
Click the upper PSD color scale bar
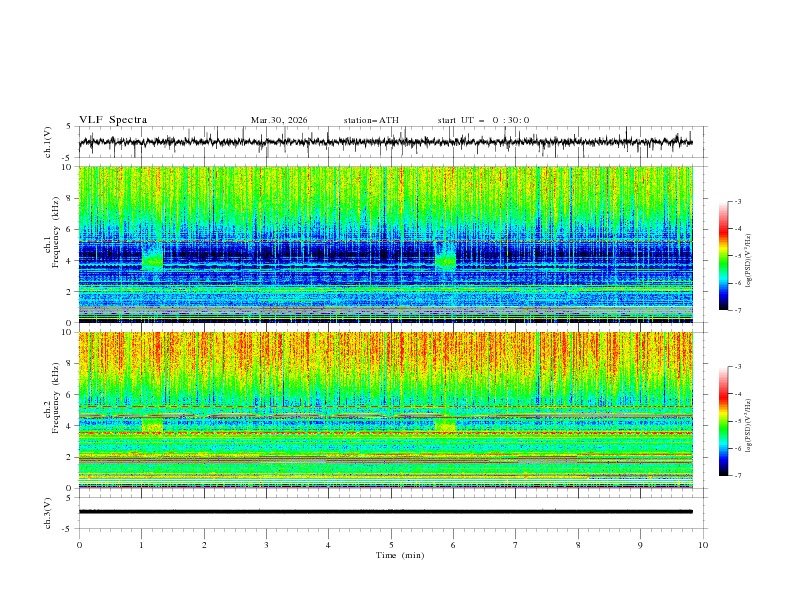[x=724, y=255]
